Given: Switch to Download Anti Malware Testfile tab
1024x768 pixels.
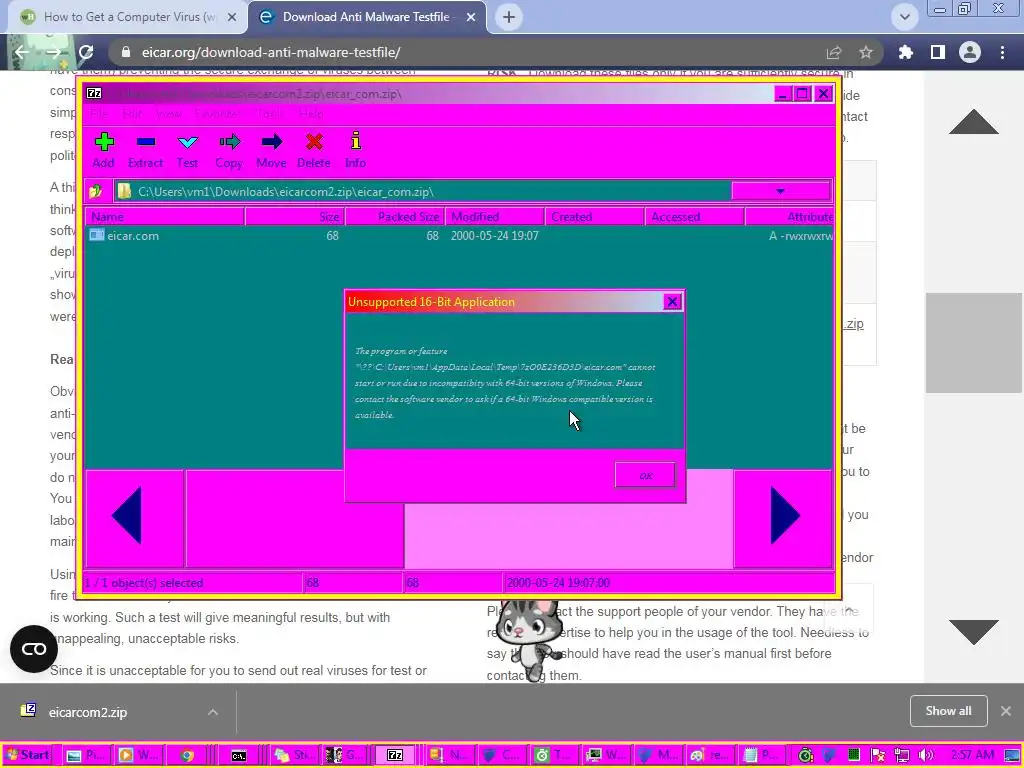Looking at the screenshot, I should point(367,17).
